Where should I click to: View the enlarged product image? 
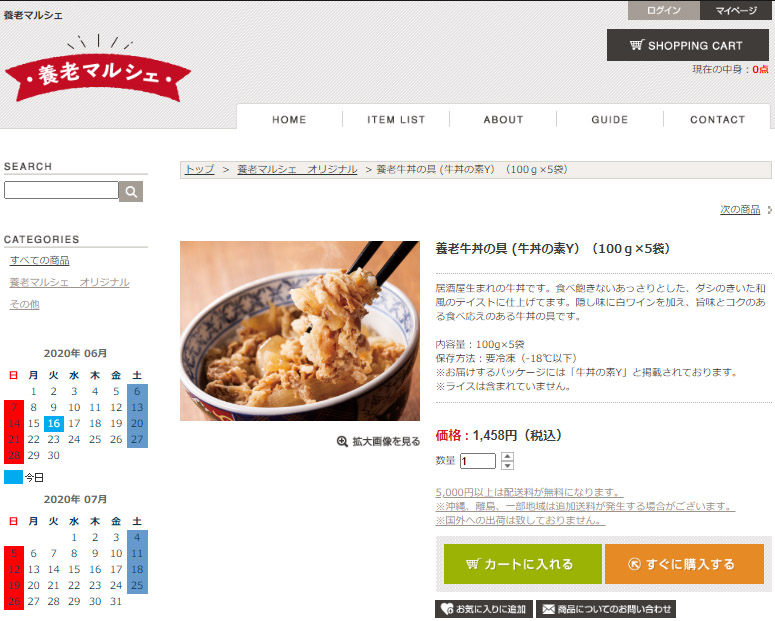378,441
